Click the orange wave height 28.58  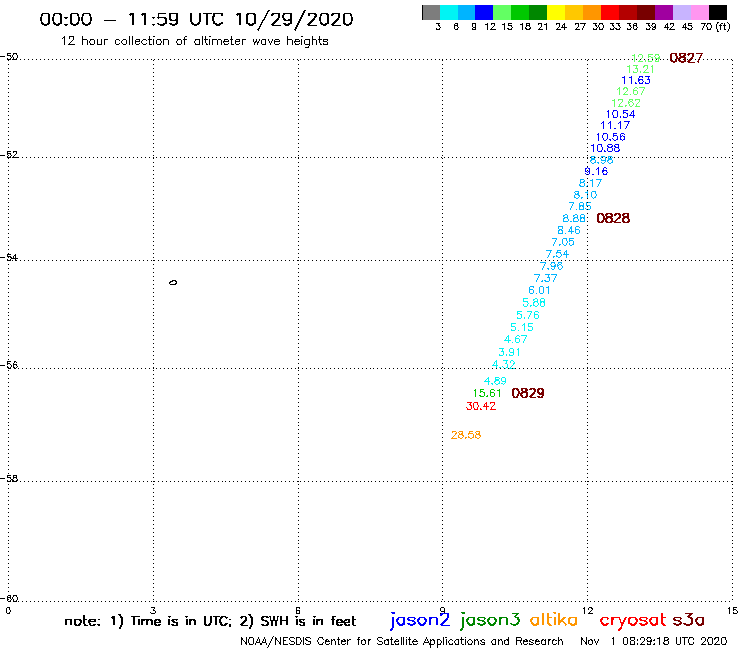(466, 435)
